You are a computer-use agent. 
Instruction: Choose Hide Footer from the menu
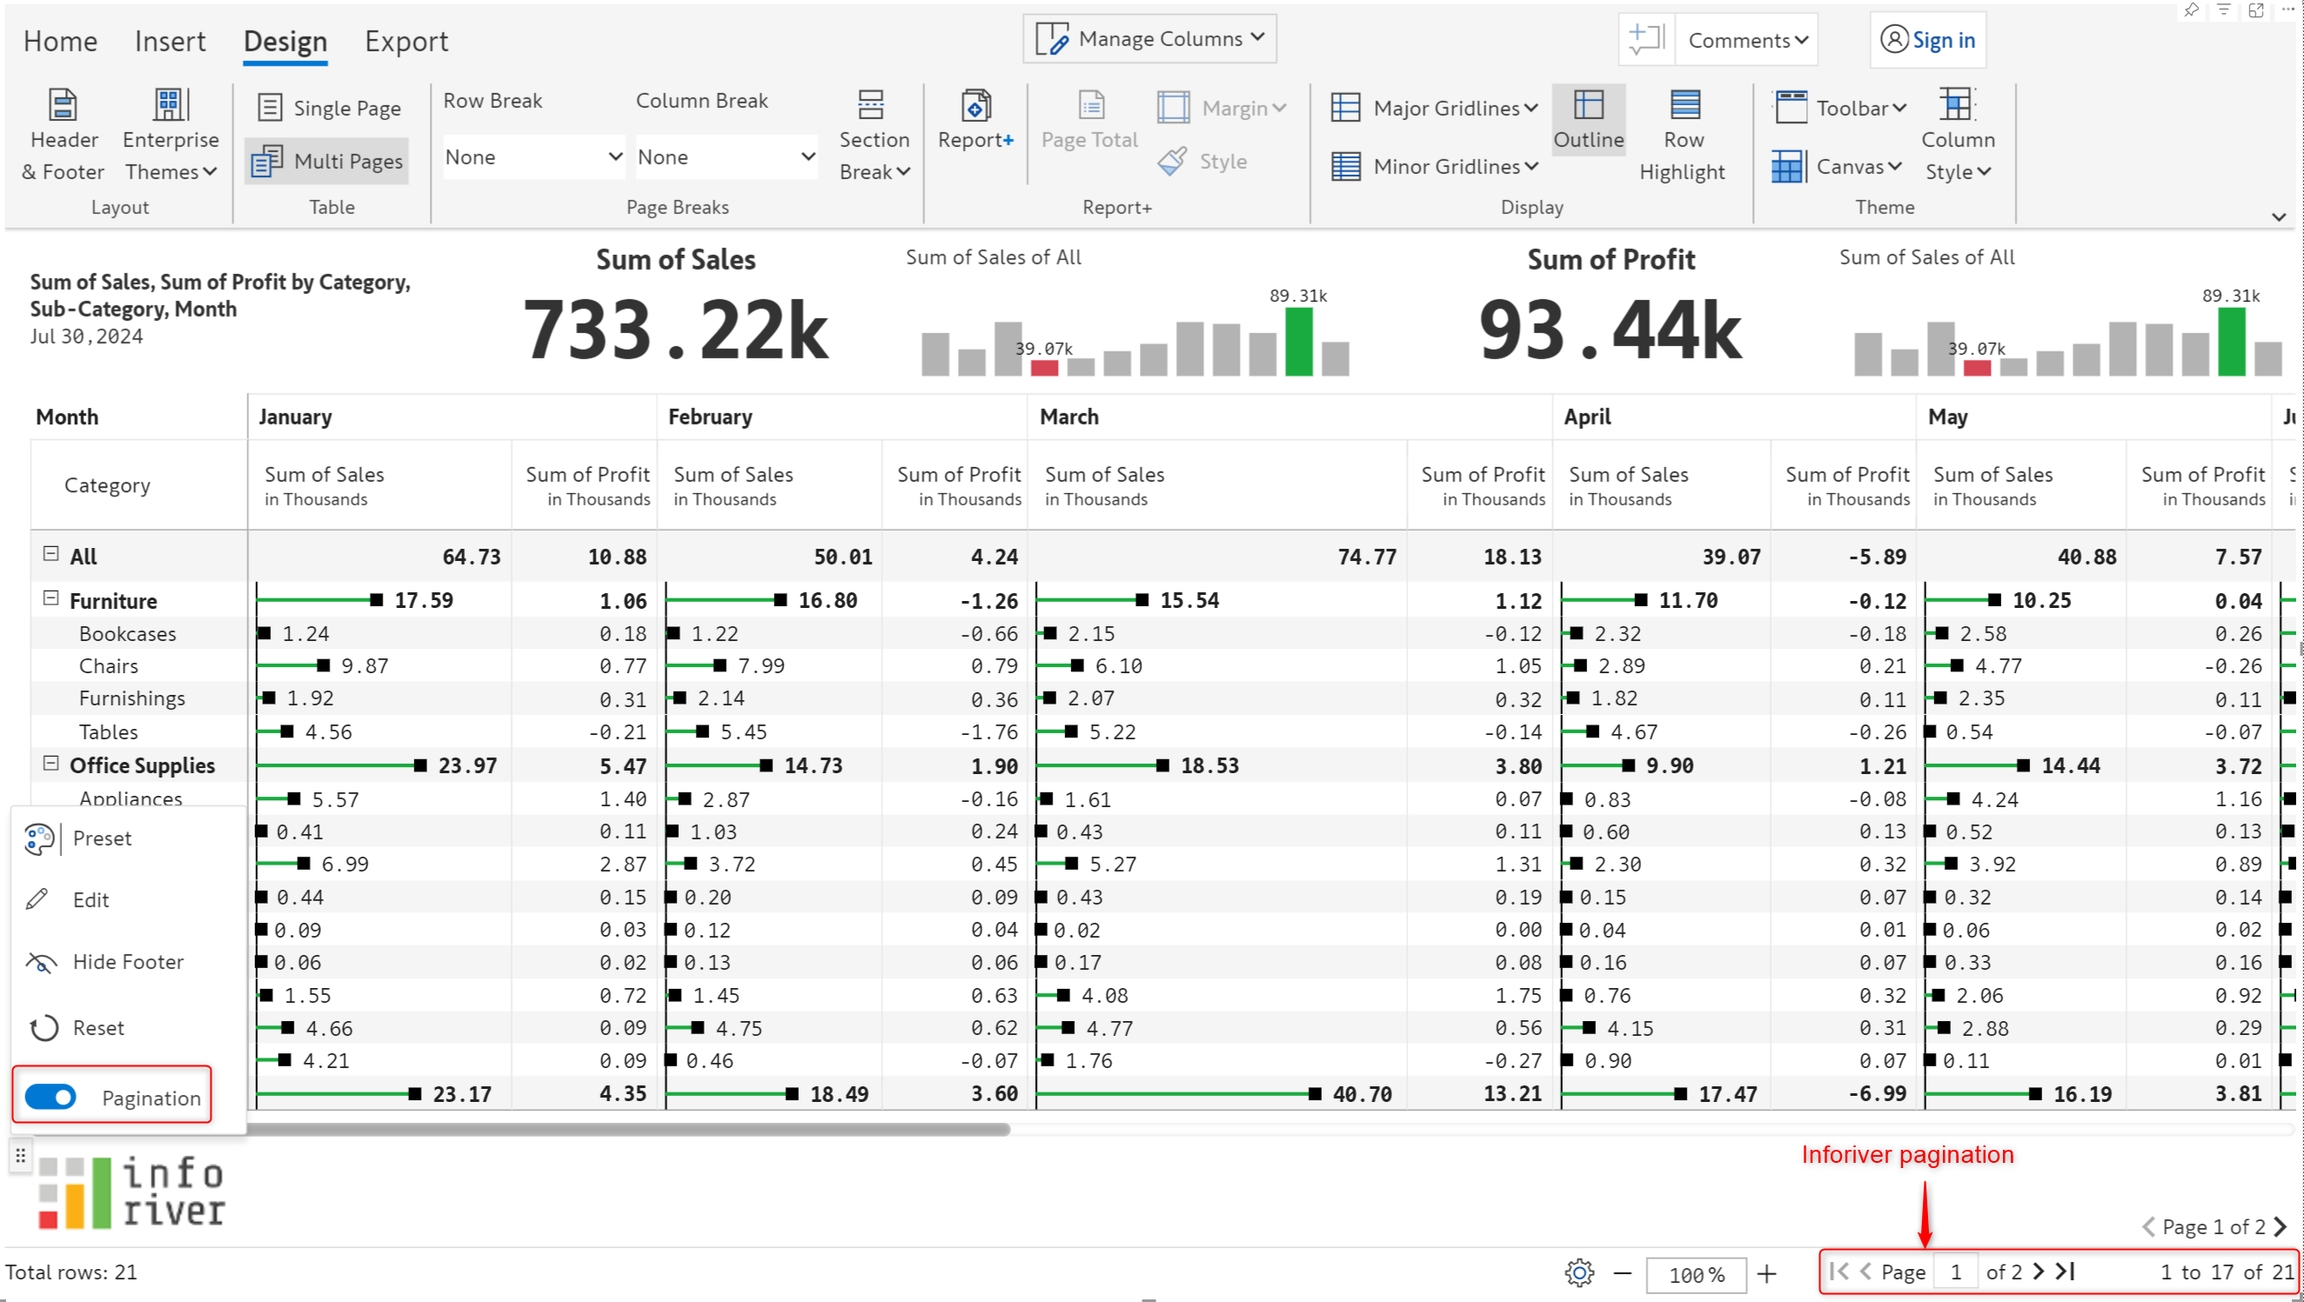point(128,962)
